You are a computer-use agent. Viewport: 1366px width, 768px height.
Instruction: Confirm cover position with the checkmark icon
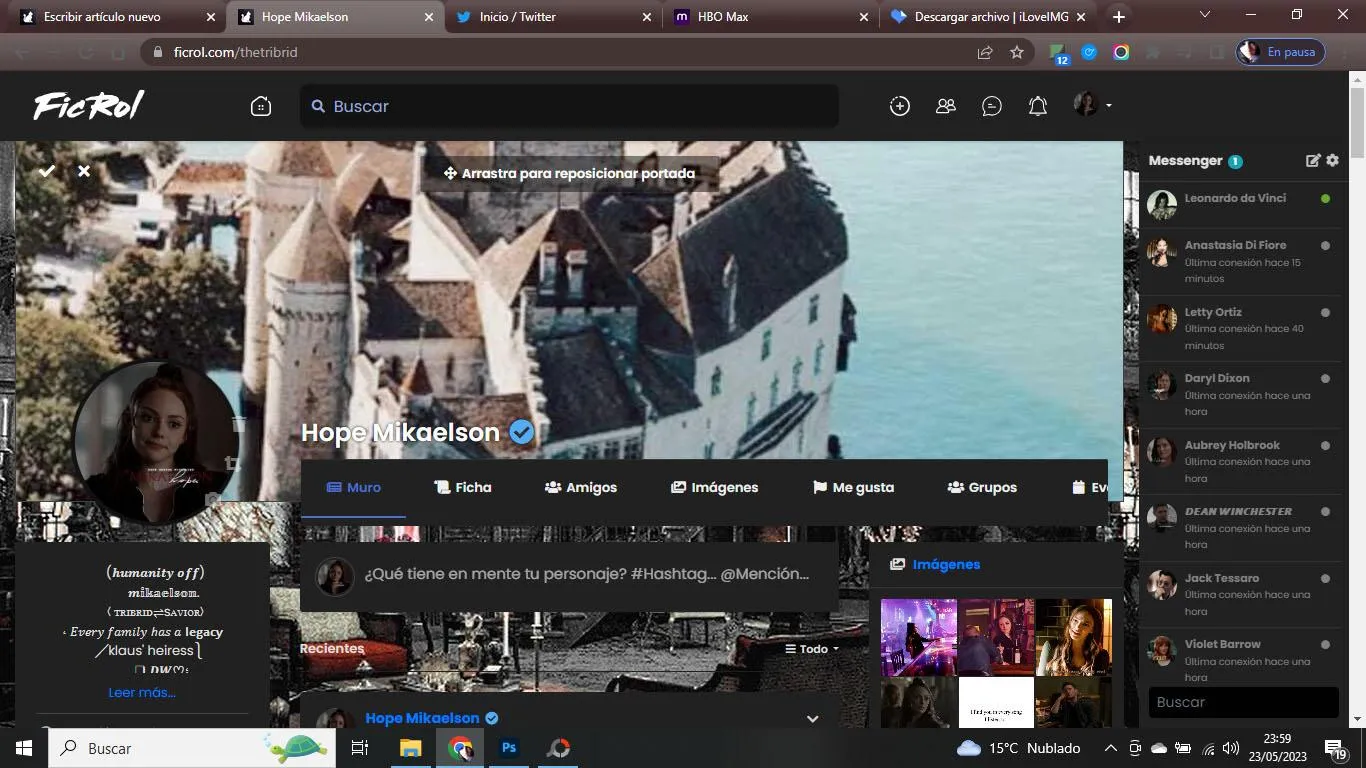47,171
